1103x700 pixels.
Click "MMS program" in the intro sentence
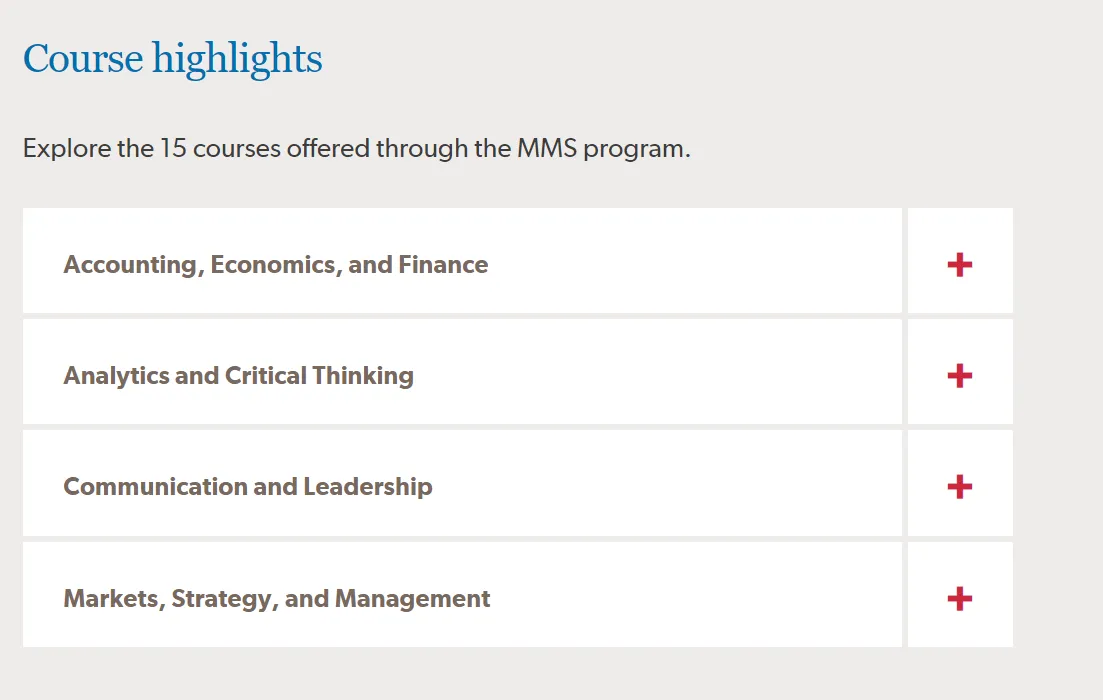point(603,150)
